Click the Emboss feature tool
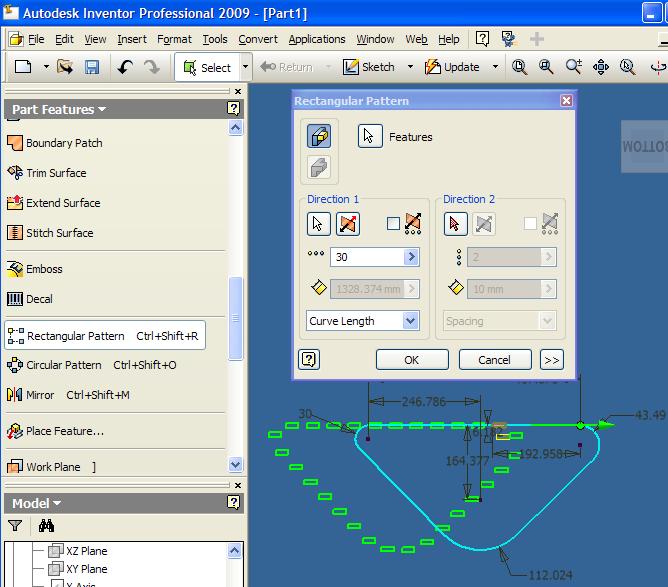668x587 pixels. pos(35,269)
